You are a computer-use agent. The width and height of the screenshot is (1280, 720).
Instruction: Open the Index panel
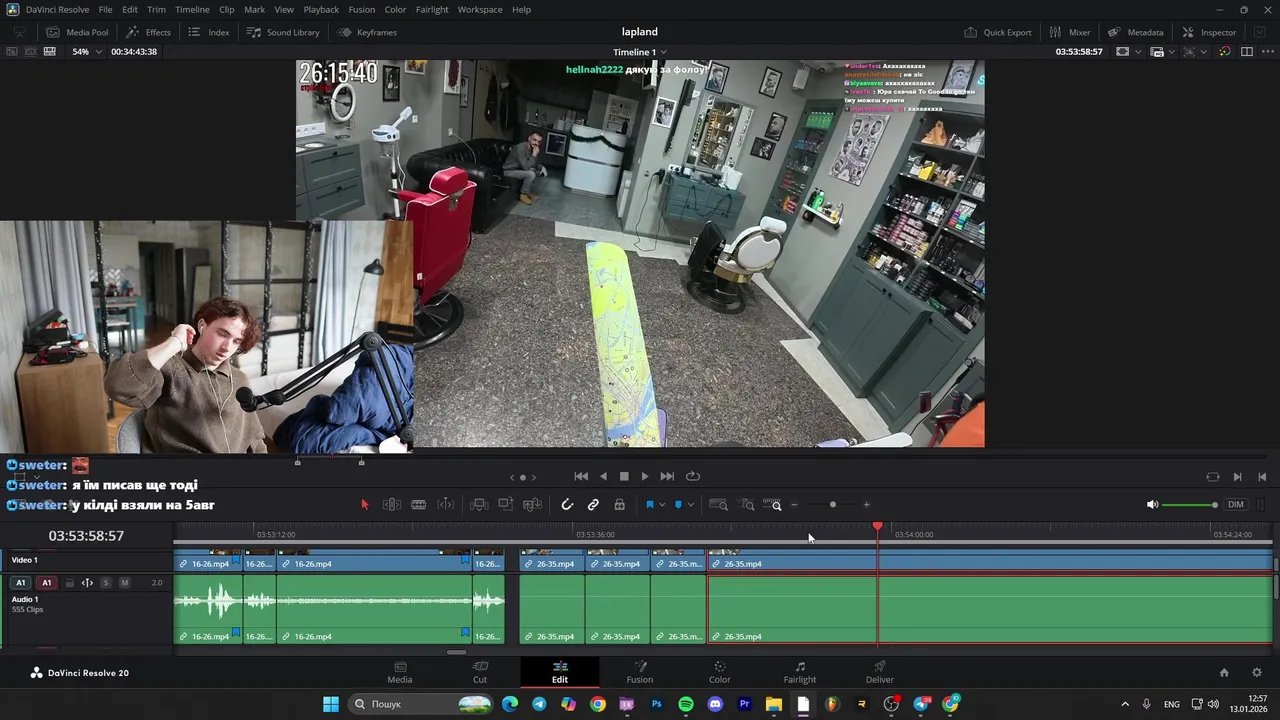pyautogui.click(x=209, y=32)
